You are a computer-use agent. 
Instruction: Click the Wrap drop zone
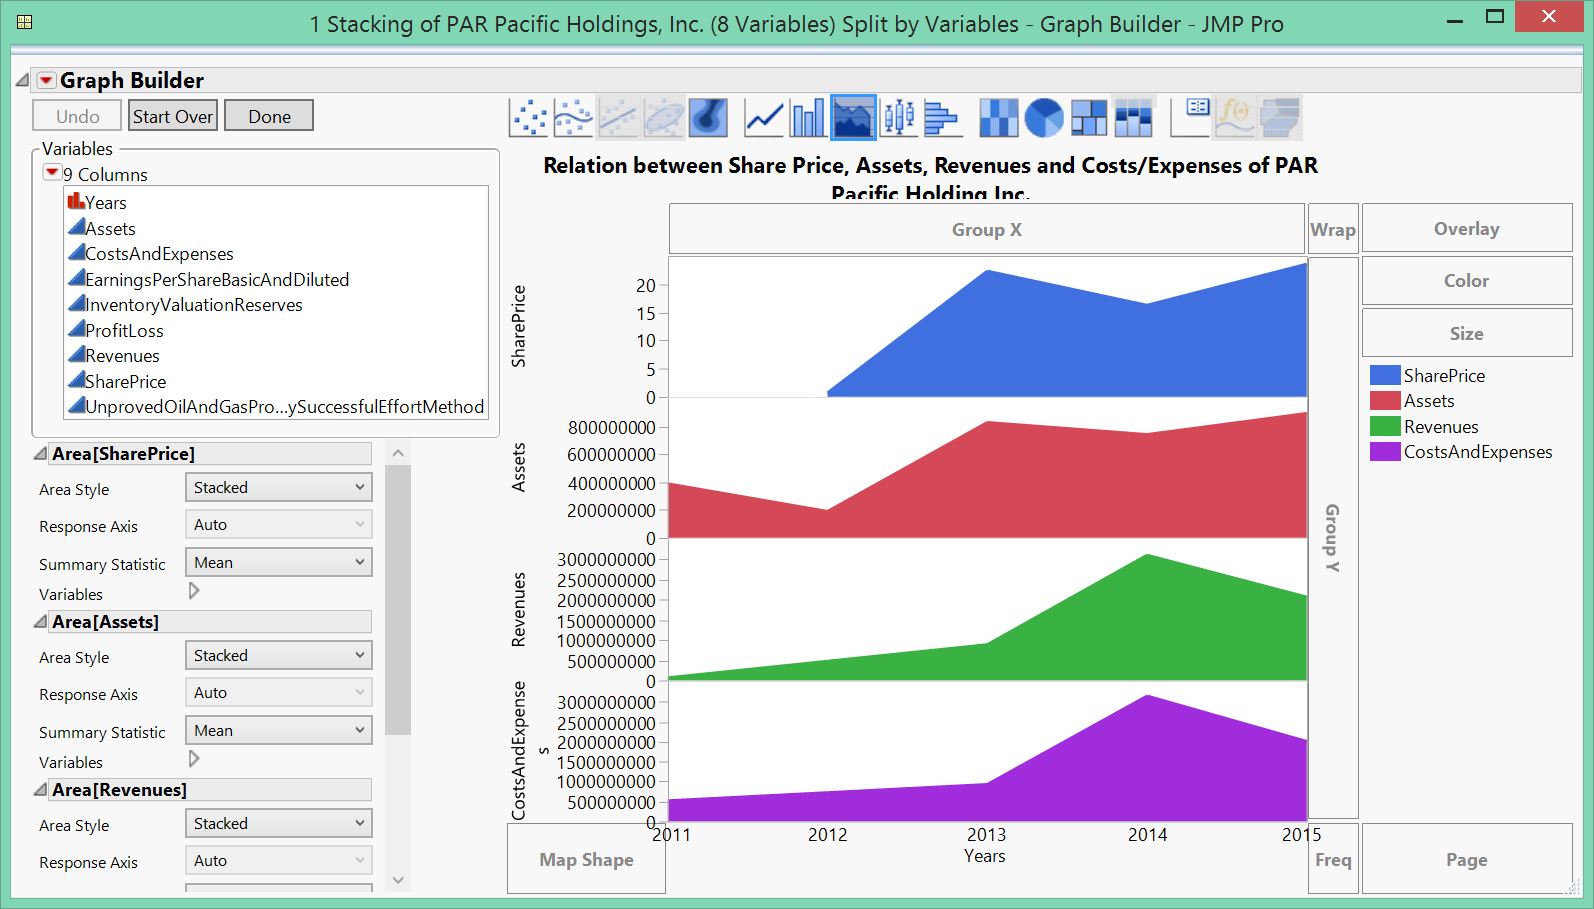point(1333,229)
